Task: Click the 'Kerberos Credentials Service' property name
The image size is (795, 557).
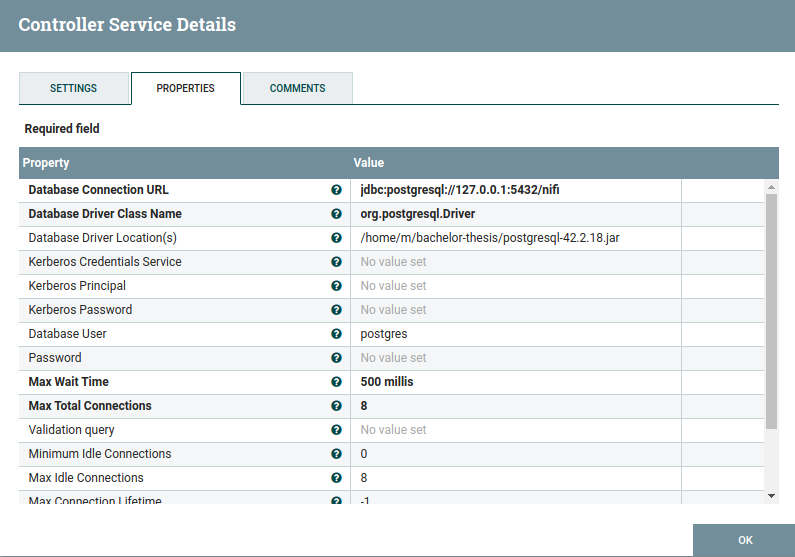Action: pyautogui.click(x=105, y=262)
